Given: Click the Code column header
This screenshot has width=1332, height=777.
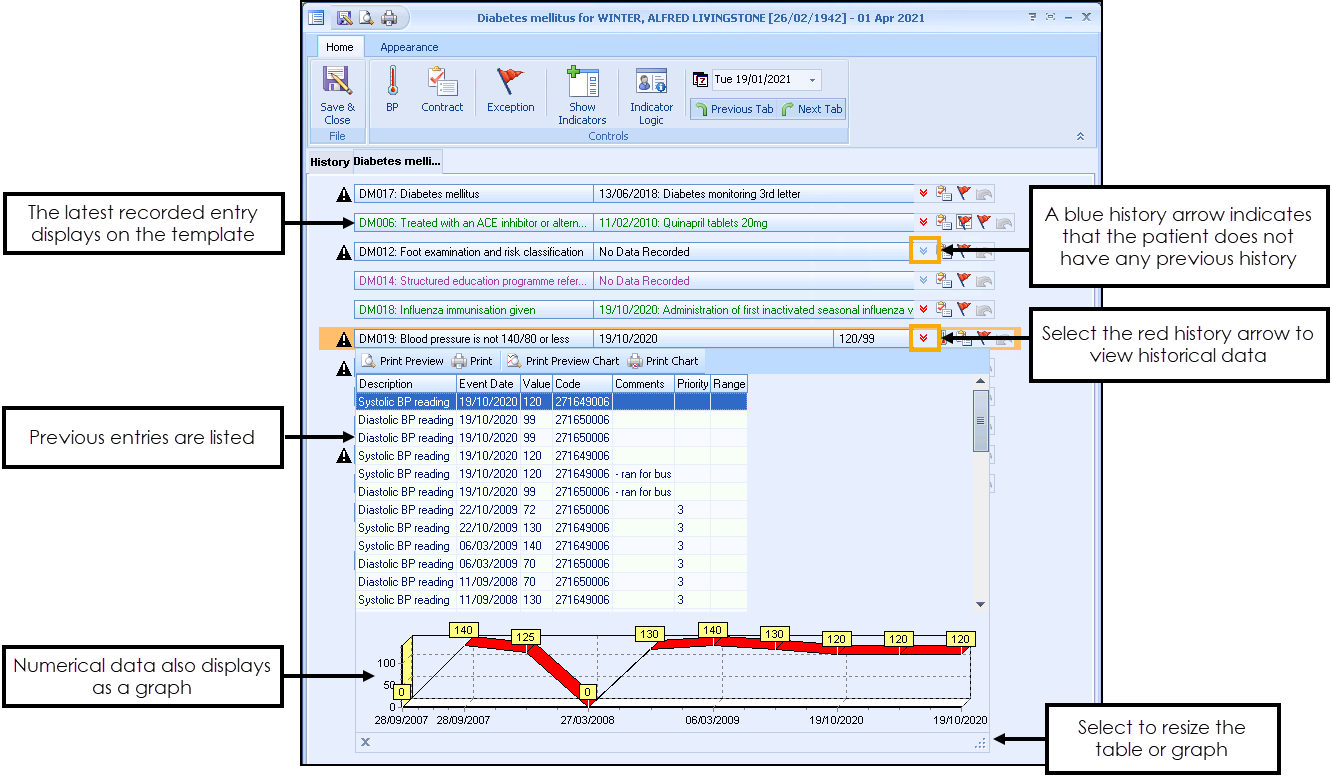Looking at the screenshot, I should [x=583, y=384].
